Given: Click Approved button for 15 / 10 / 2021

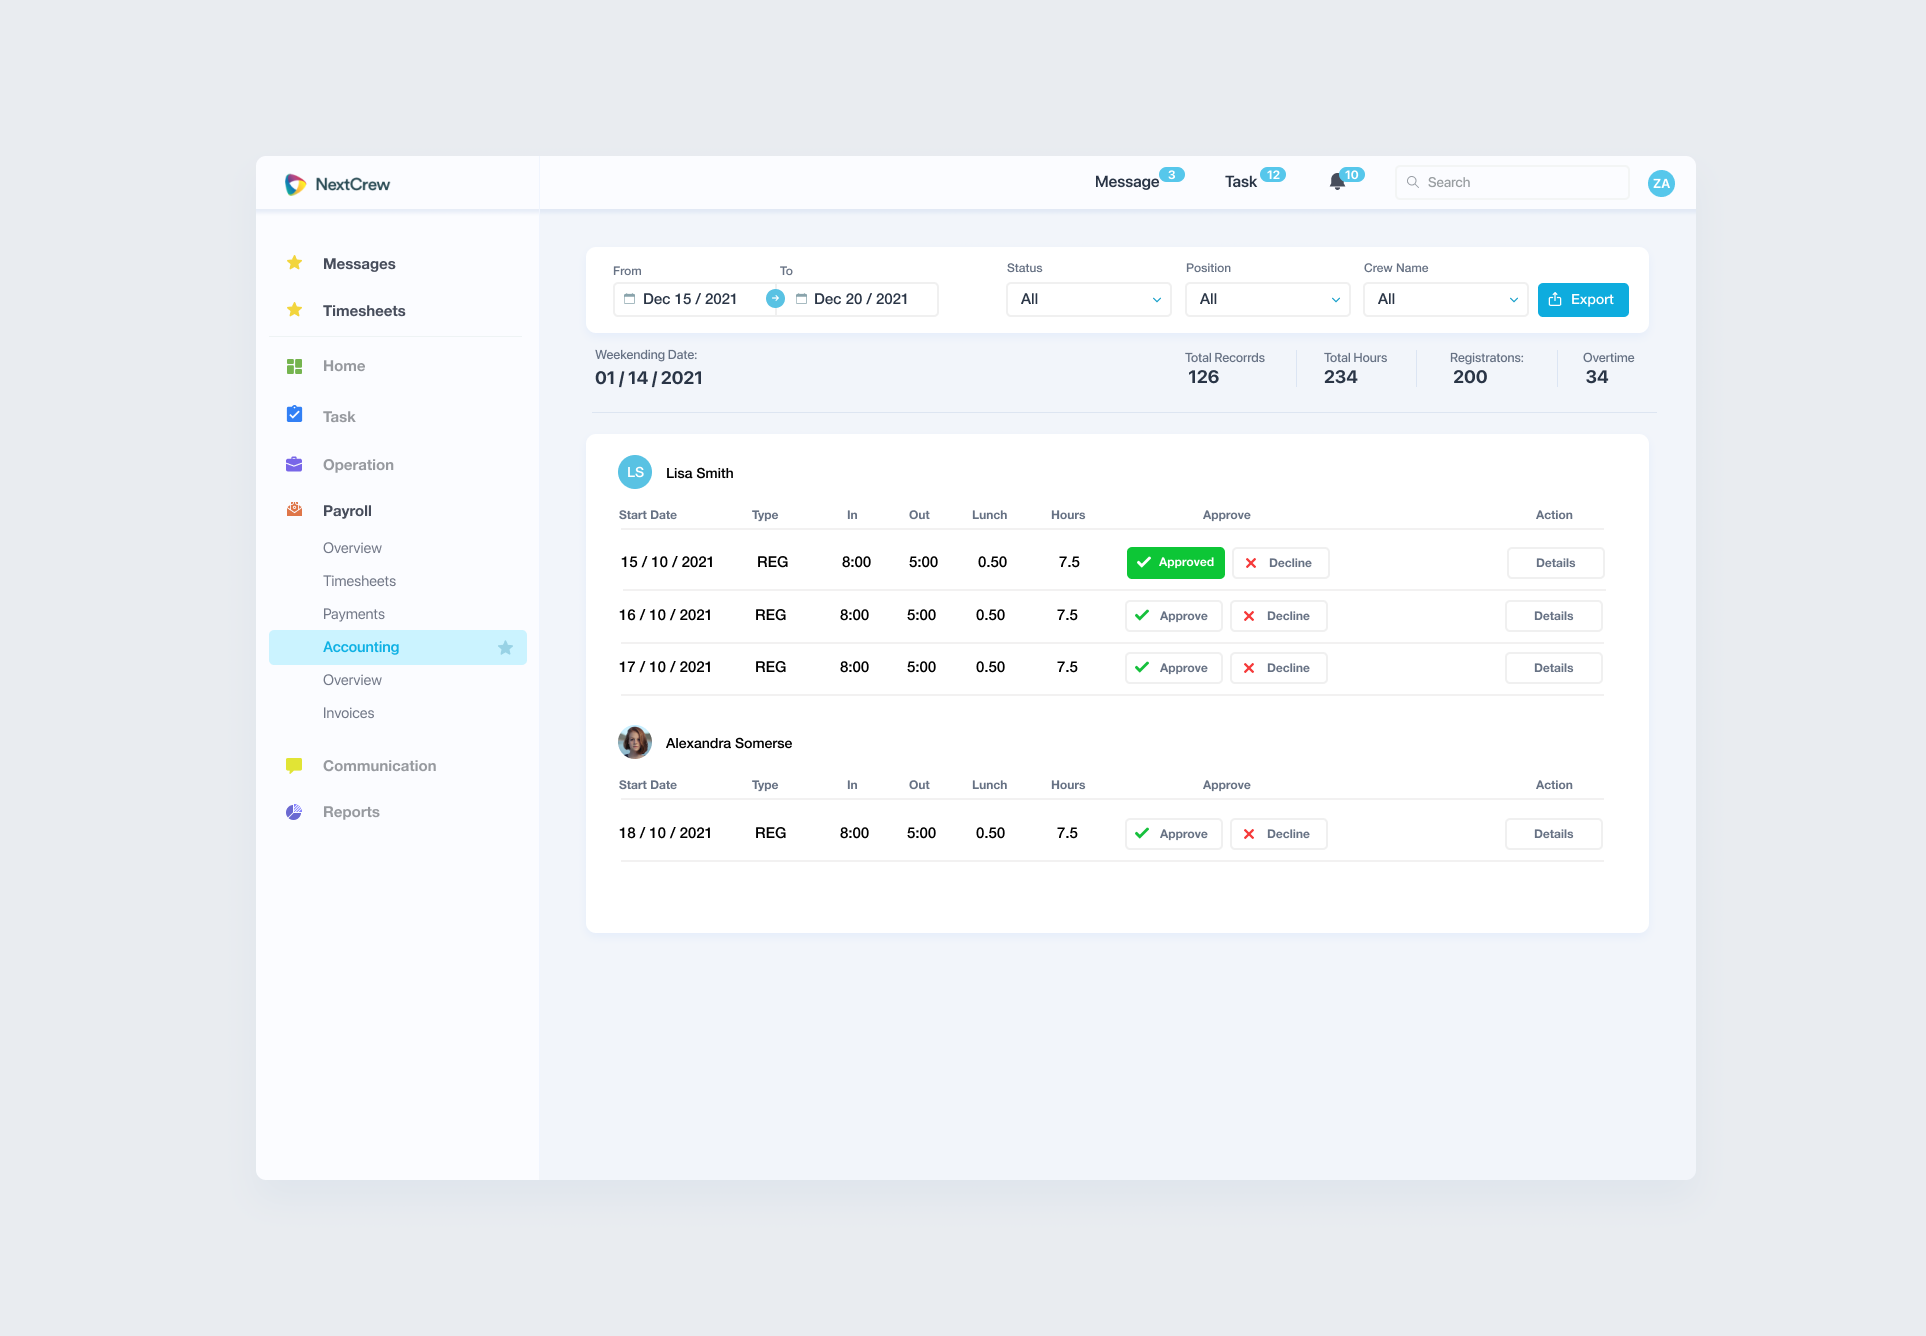Looking at the screenshot, I should pyautogui.click(x=1175, y=563).
